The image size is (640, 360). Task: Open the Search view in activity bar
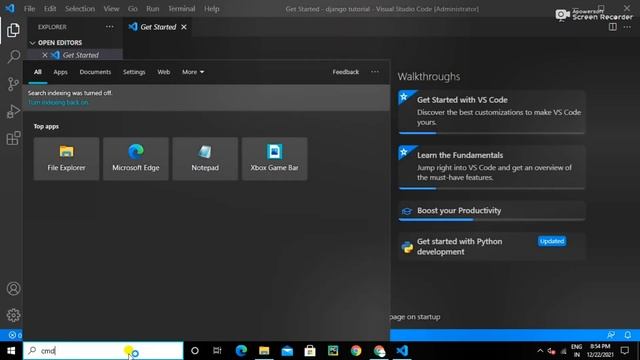[x=13, y=57]
